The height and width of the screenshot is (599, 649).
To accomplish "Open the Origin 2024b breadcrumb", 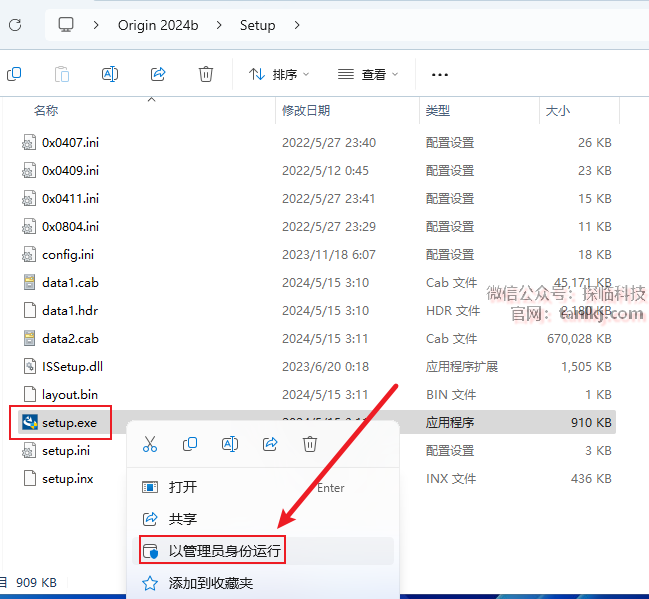I will pyautogui.click(x=158, y=25).
